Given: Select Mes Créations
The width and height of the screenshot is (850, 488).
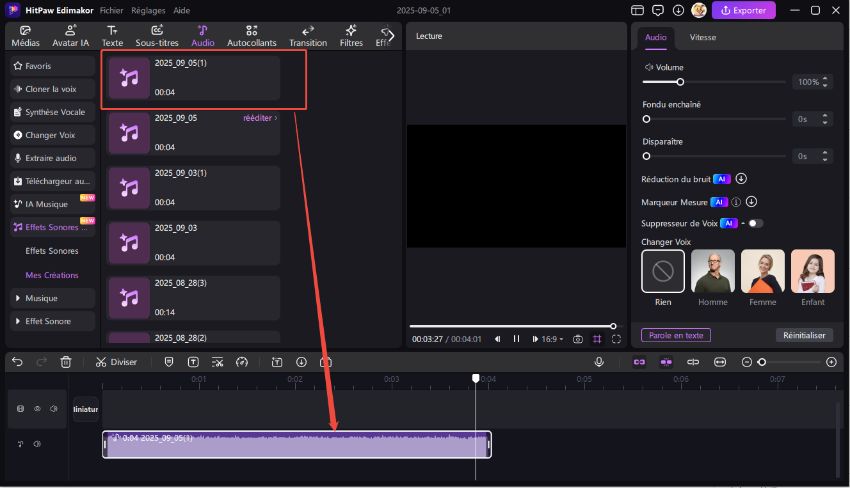Looking at the screenshot, I should (52, 275).
